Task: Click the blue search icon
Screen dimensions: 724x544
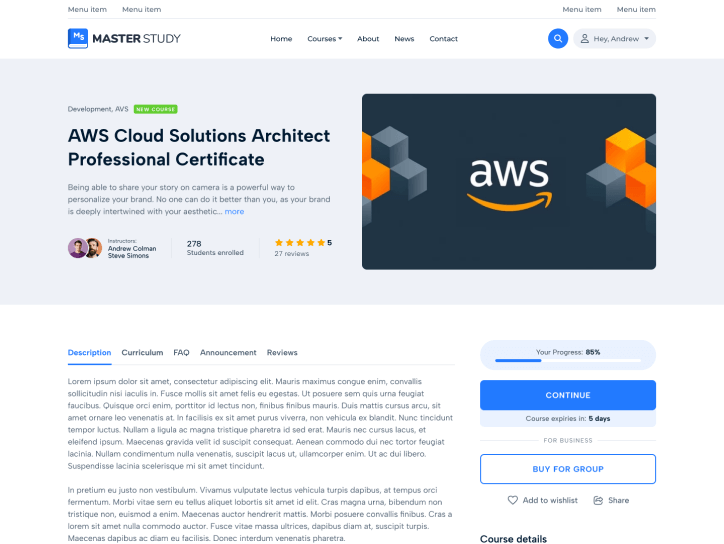Action: pyautogui.click(x=558, y=39)
